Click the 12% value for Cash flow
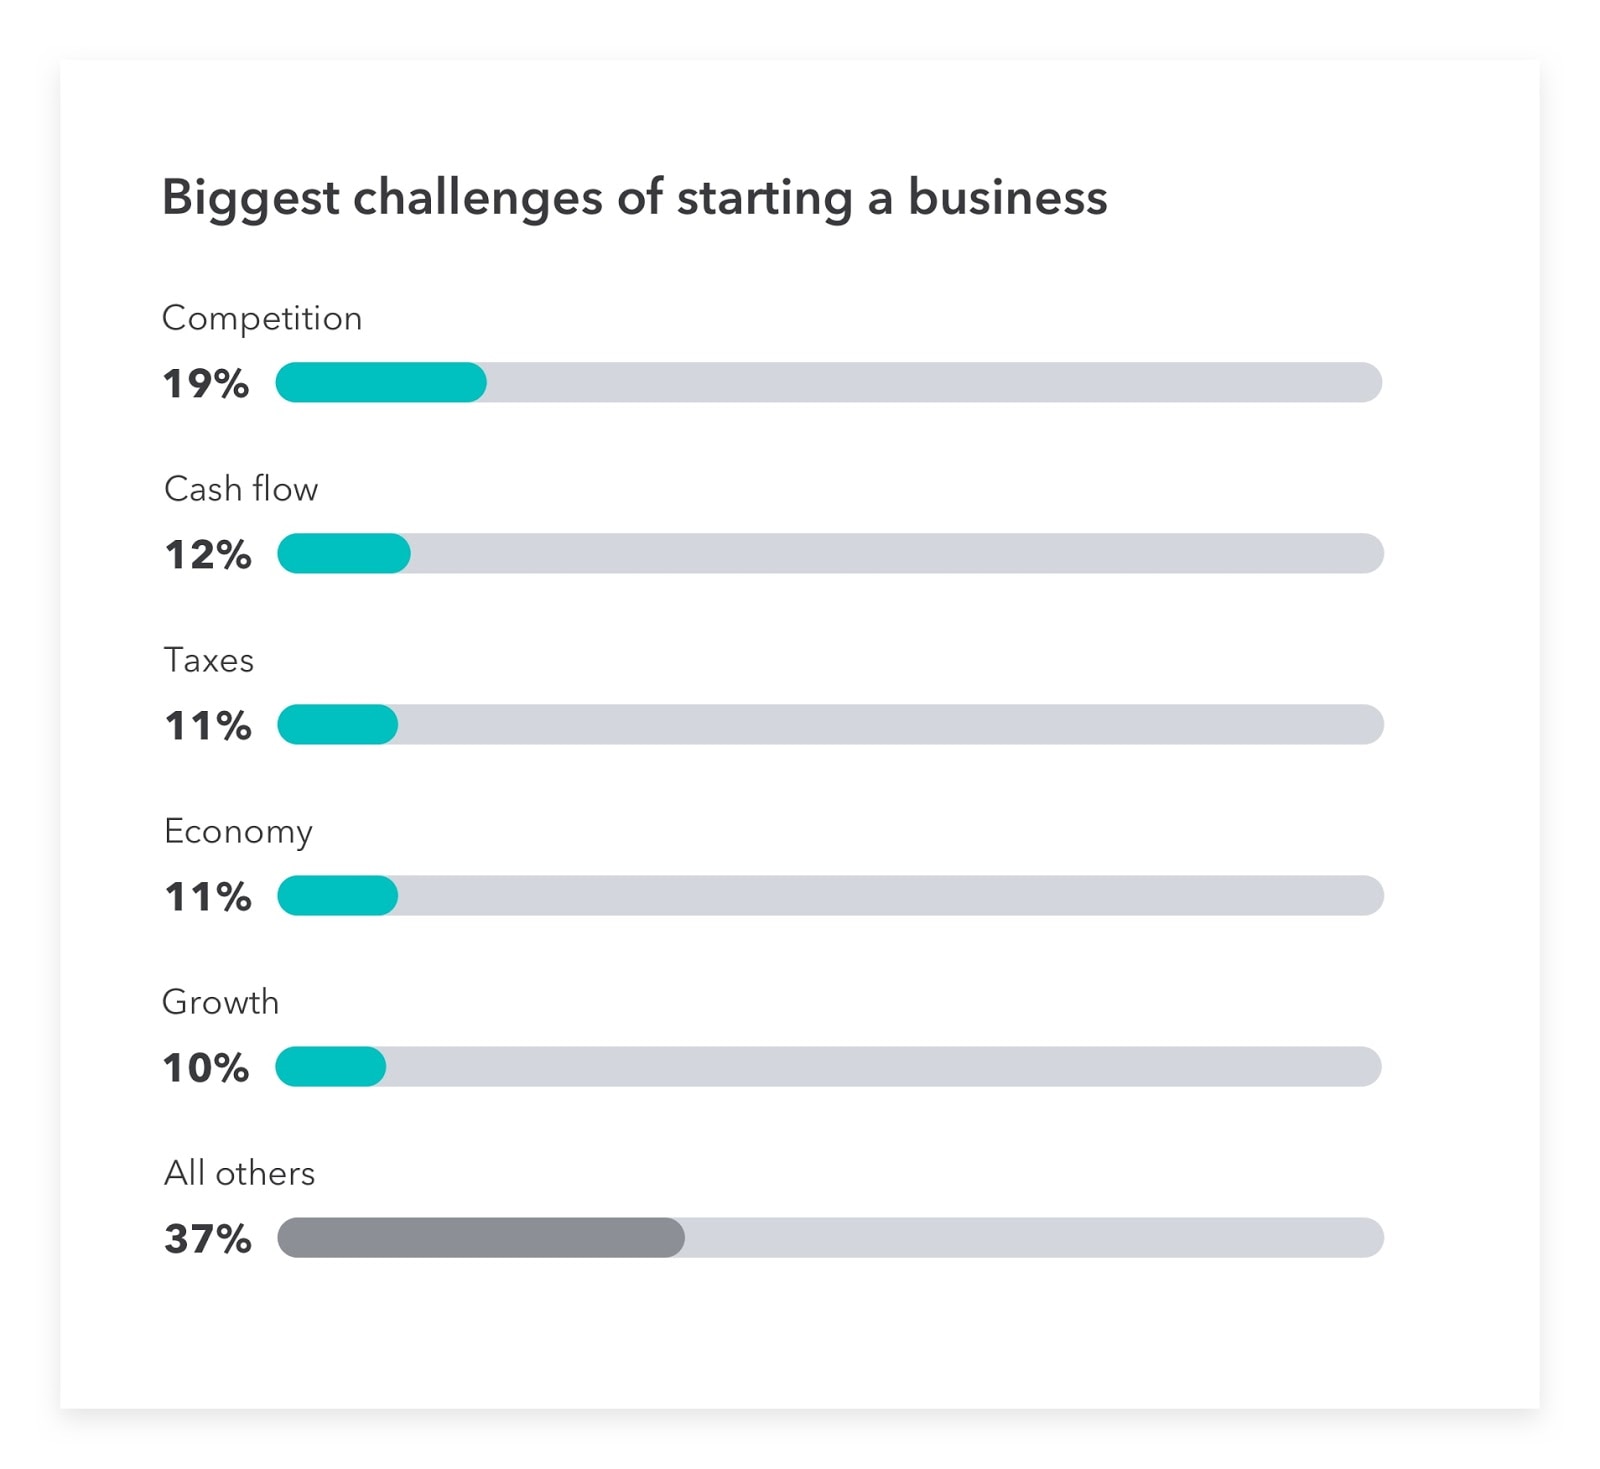1600x1469 pixels. coord(208,555)
